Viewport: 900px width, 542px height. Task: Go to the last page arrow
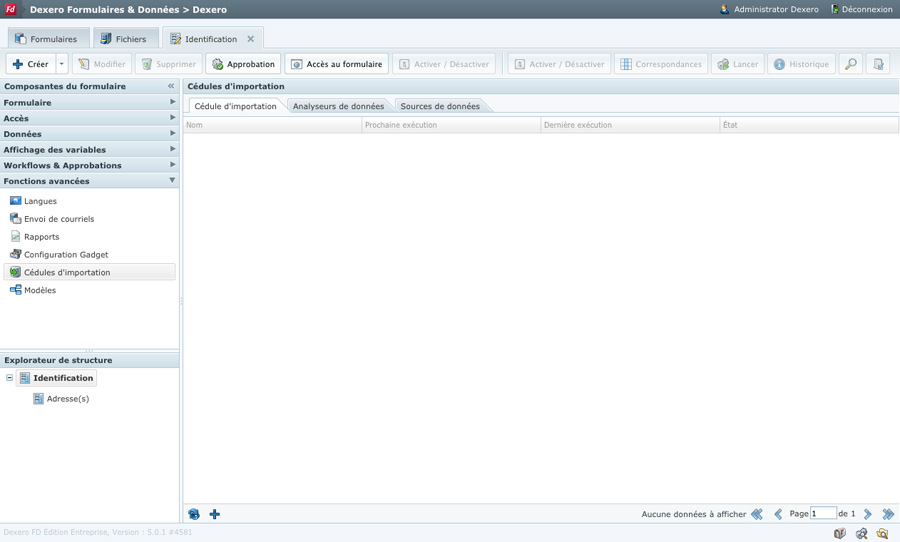(888, 514)
